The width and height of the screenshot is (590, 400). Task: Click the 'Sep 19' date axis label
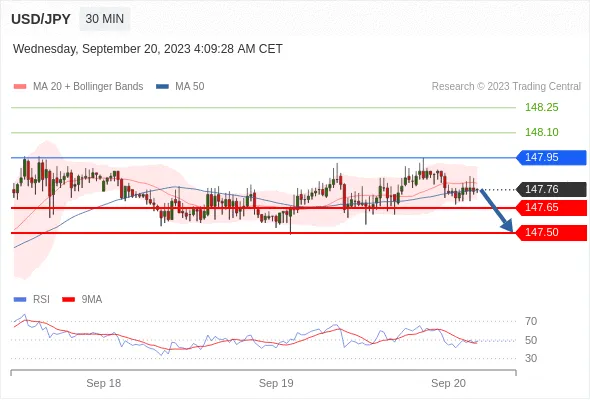[x=276, y=383]
